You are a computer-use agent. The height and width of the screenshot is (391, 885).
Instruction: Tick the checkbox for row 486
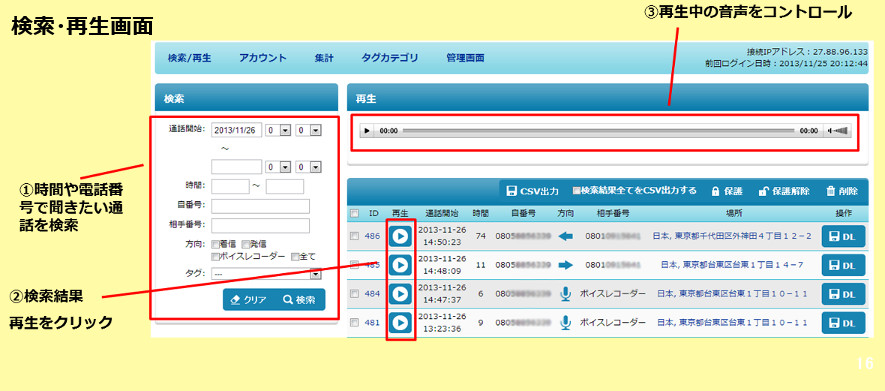354,236
